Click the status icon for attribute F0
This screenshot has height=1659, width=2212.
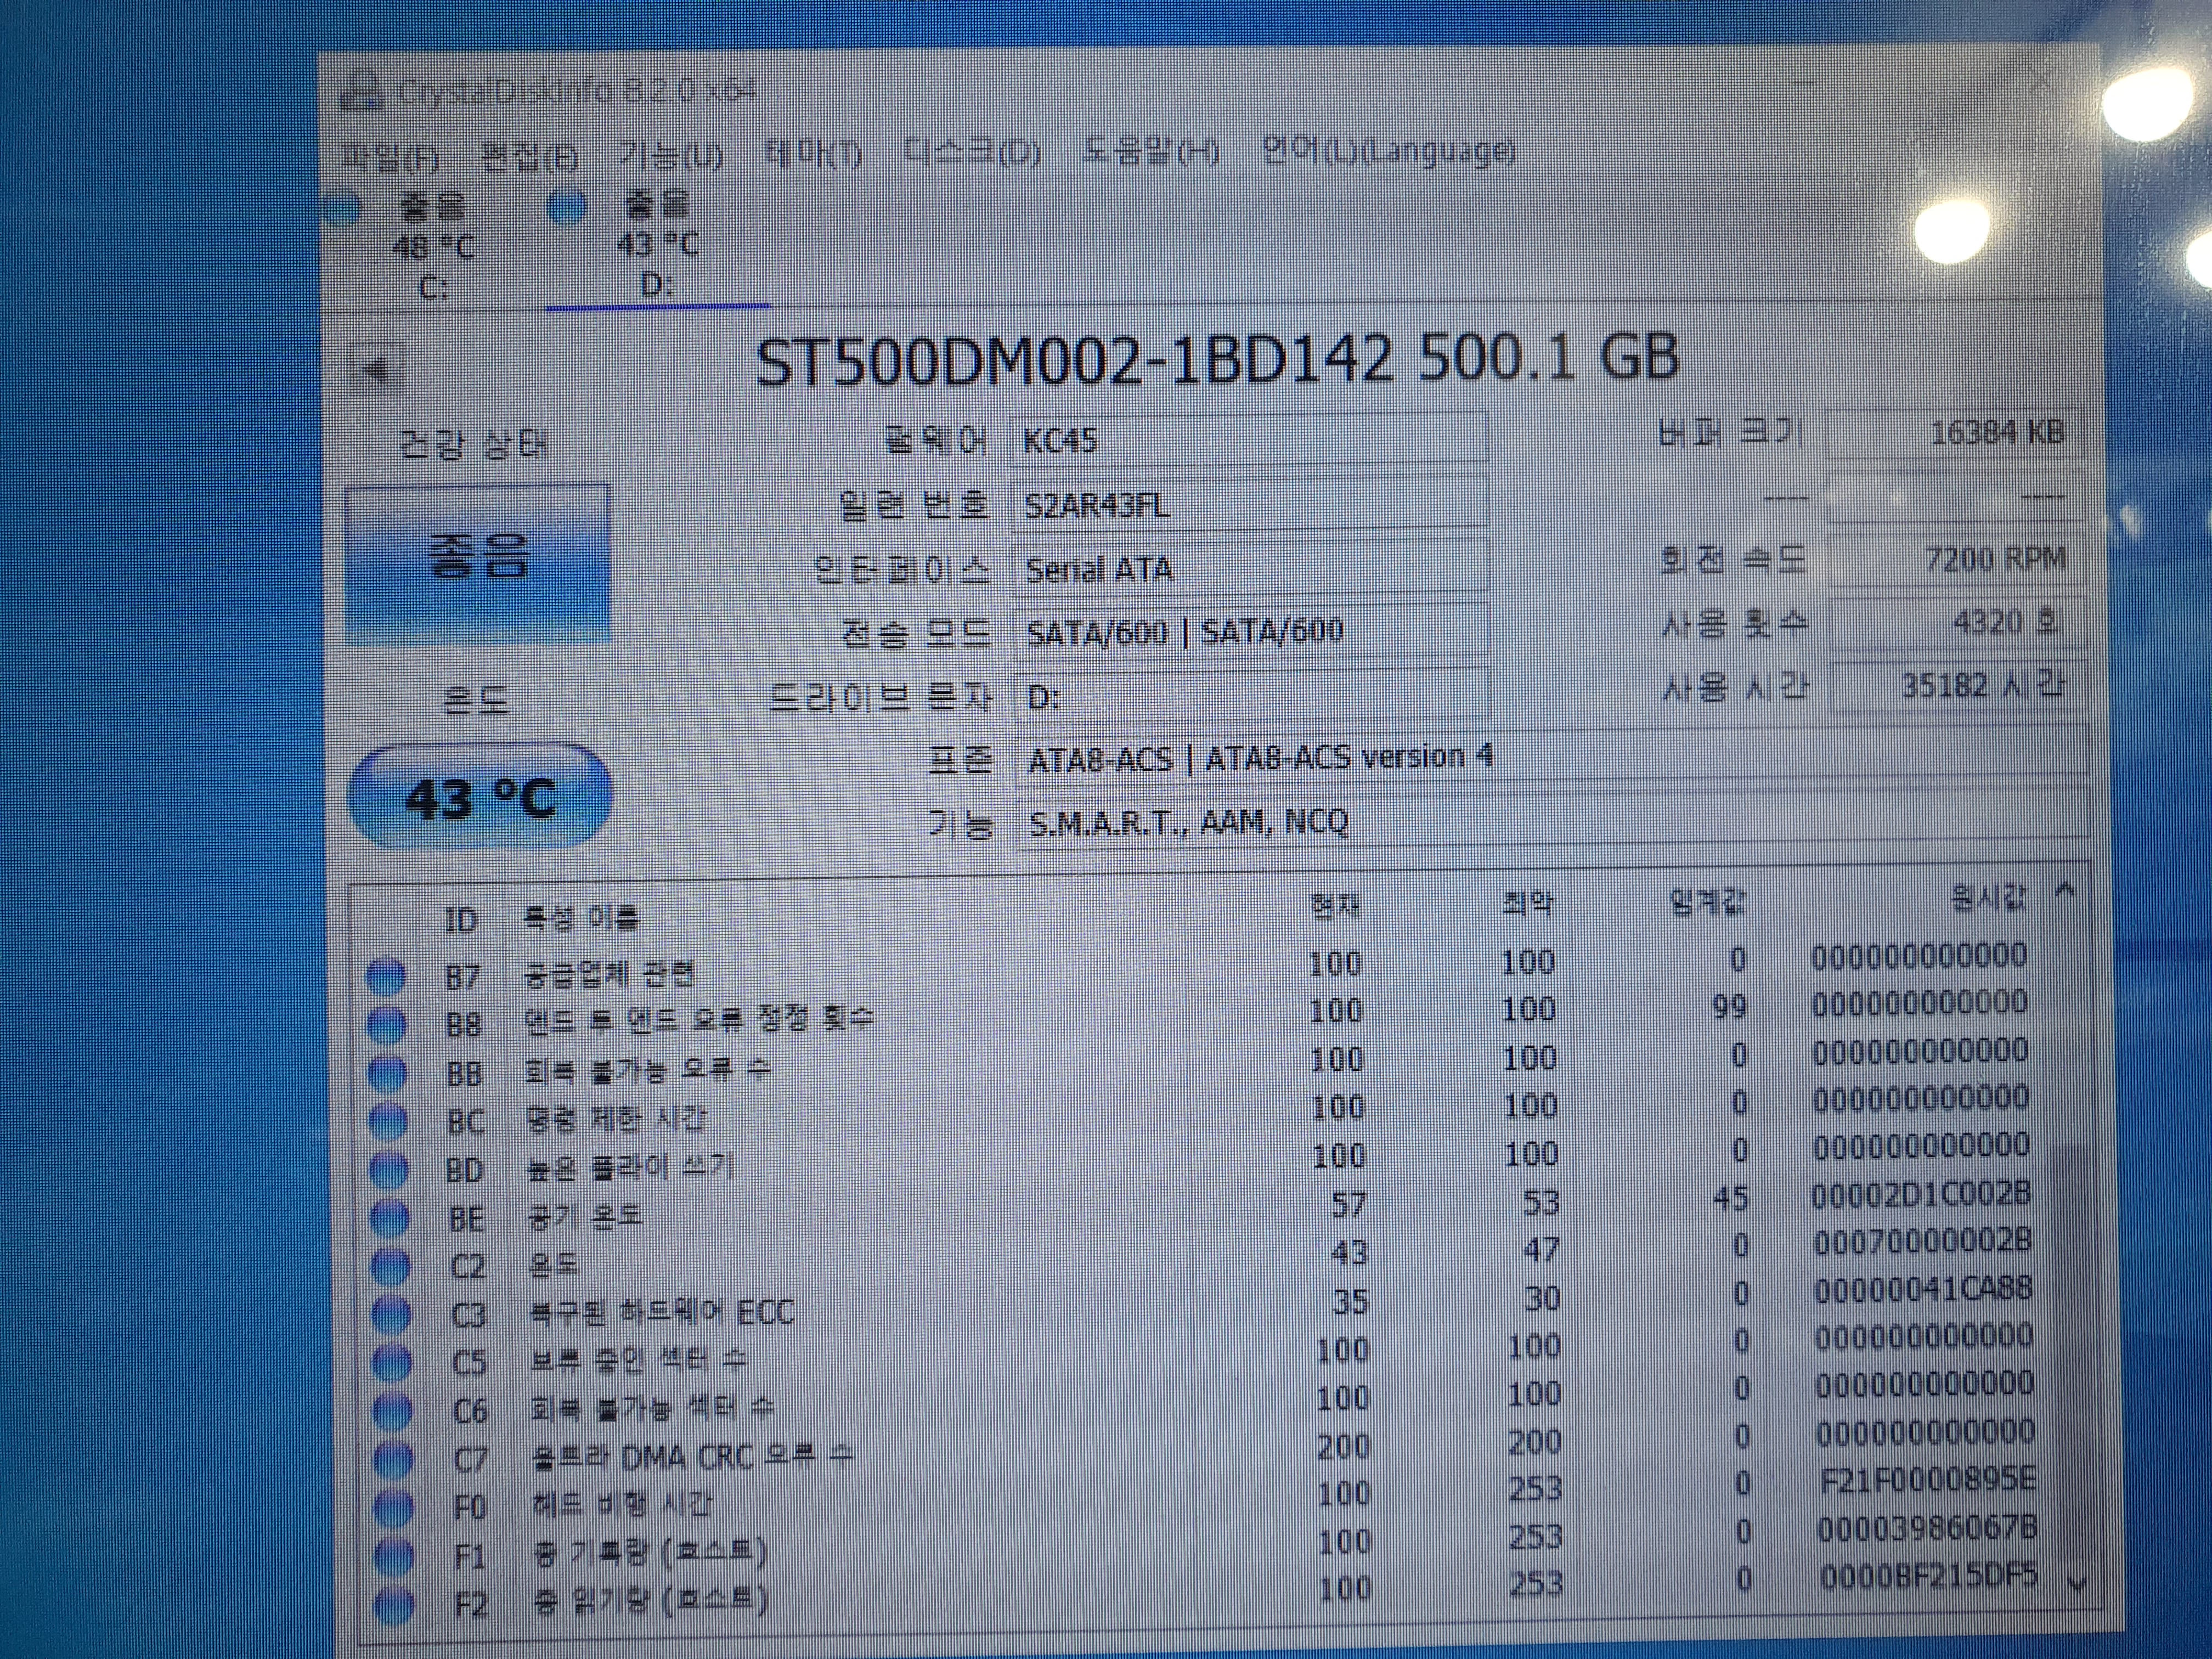pyautogui.click(x=394, y=1508)
